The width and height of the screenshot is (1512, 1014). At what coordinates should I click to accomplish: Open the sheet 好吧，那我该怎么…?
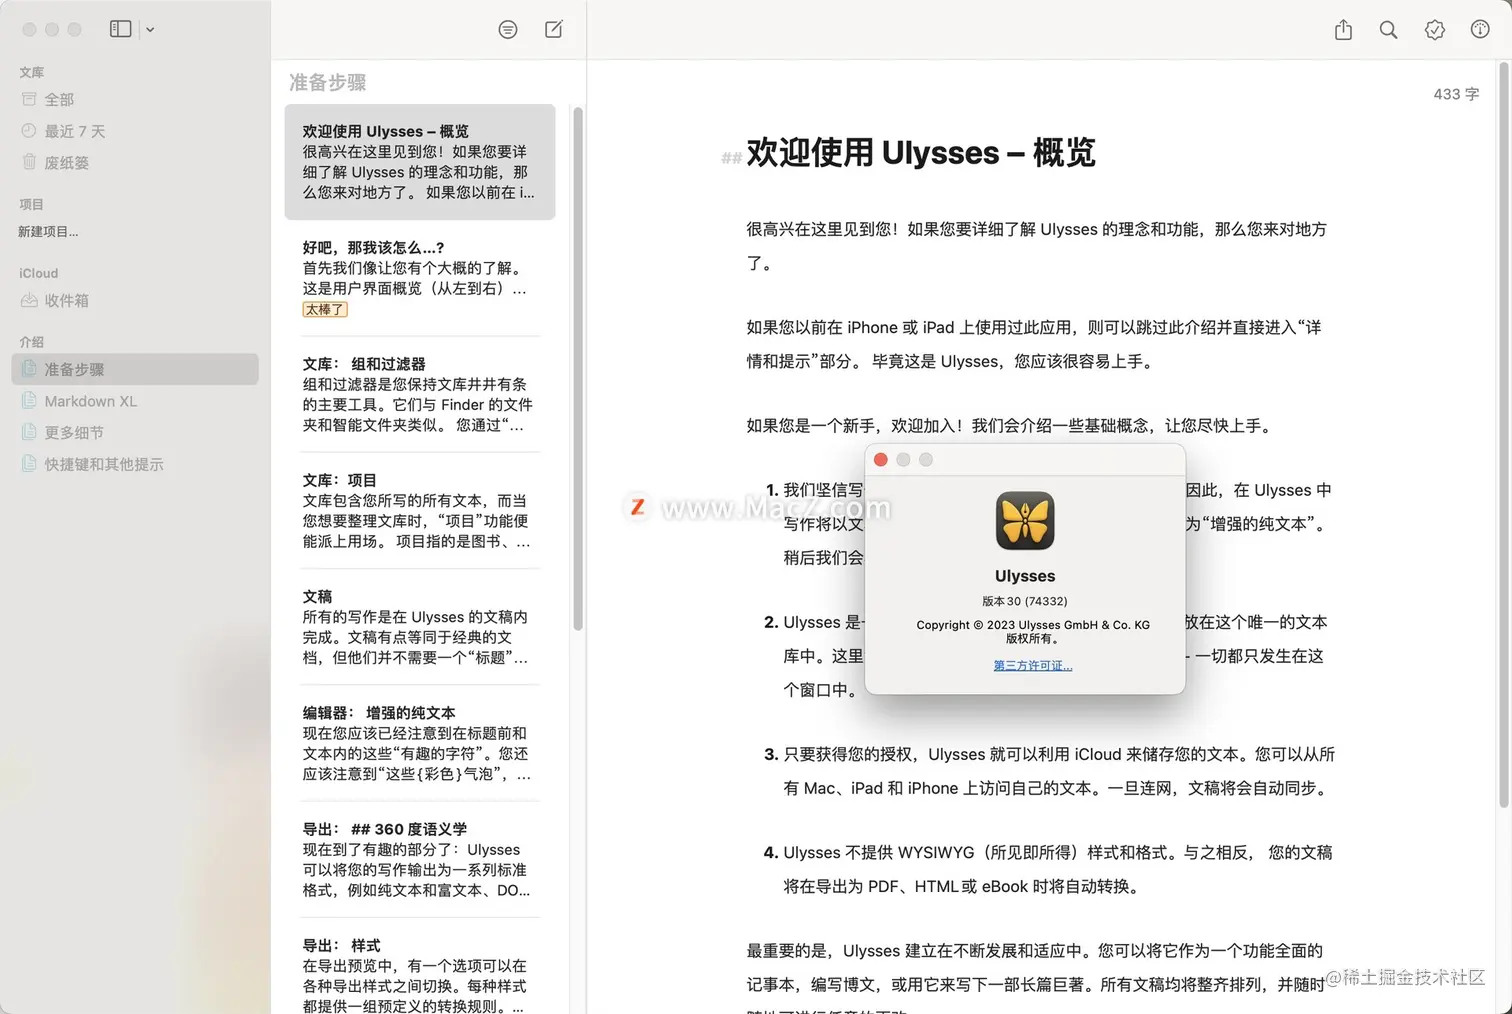tap(420, 278)
